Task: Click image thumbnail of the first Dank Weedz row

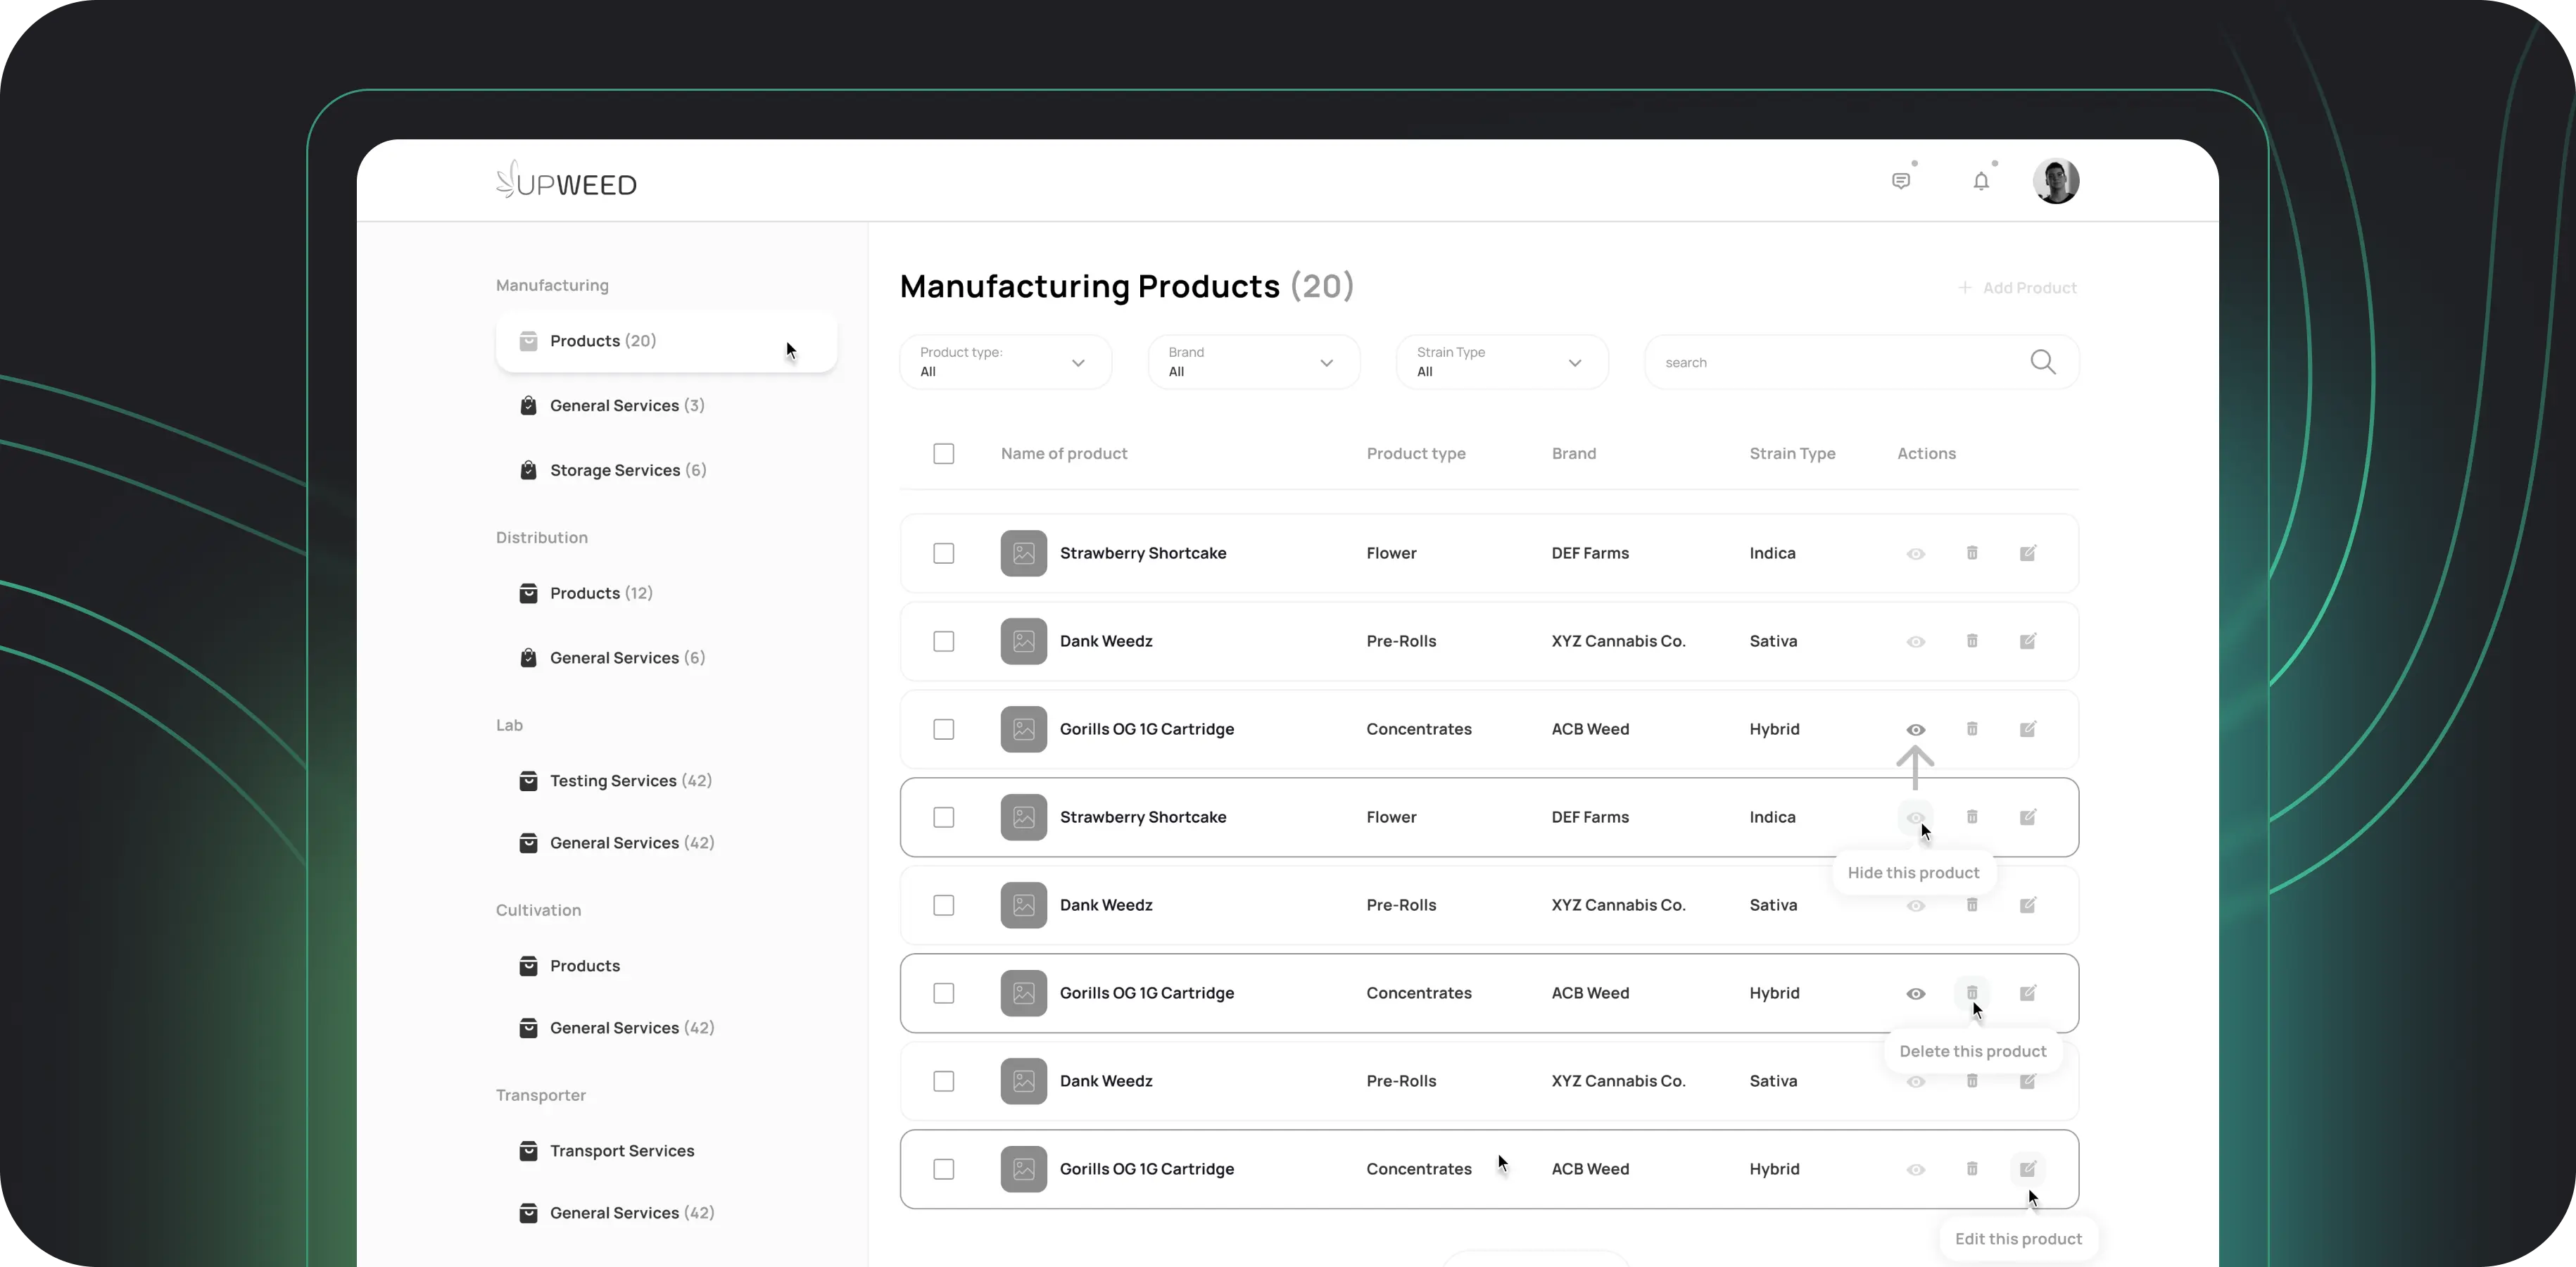Action: [x=1024, y=641]
